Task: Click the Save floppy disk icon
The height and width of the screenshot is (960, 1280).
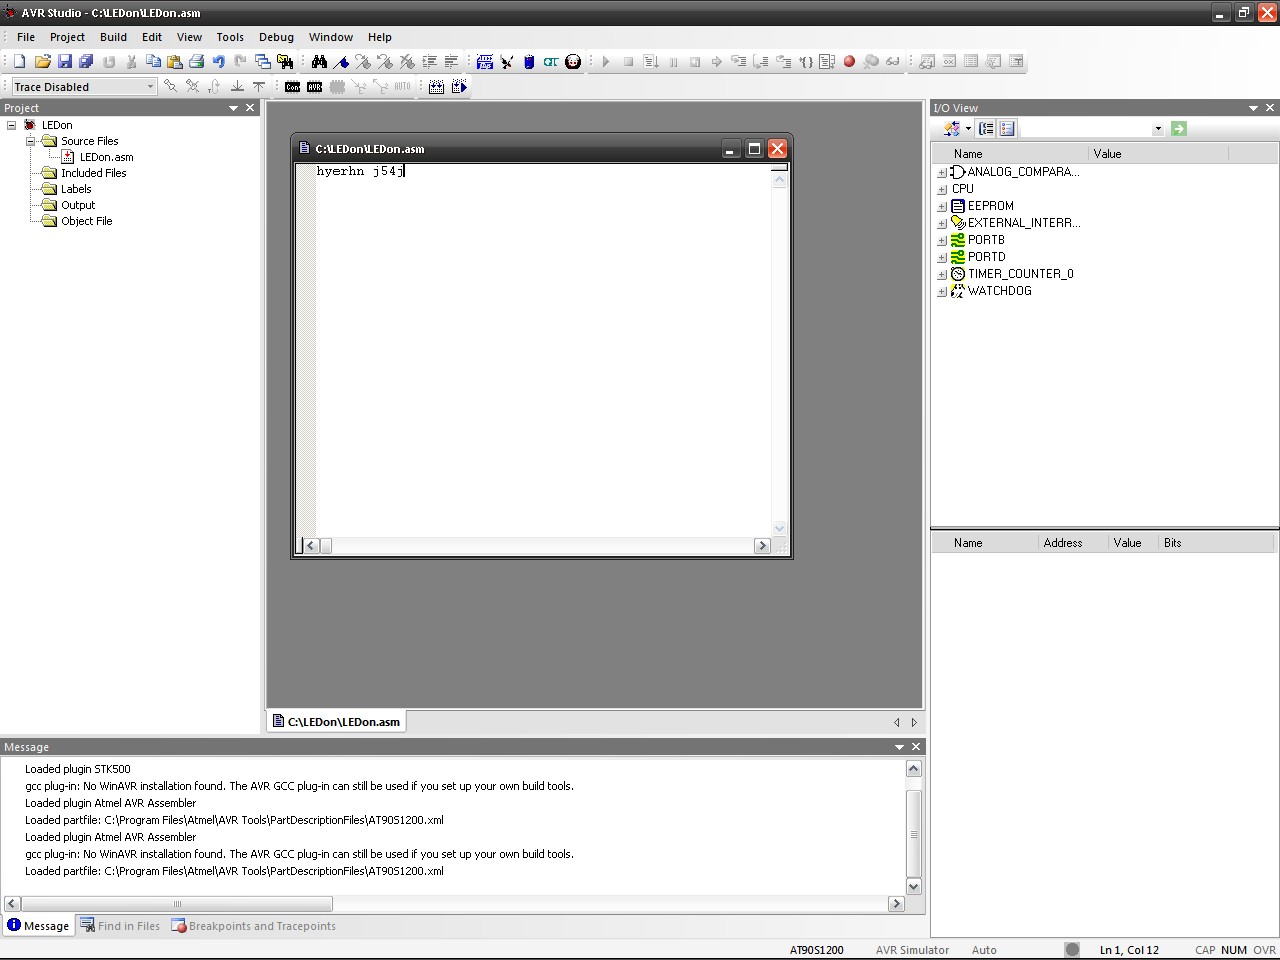Action: (64, 62)
